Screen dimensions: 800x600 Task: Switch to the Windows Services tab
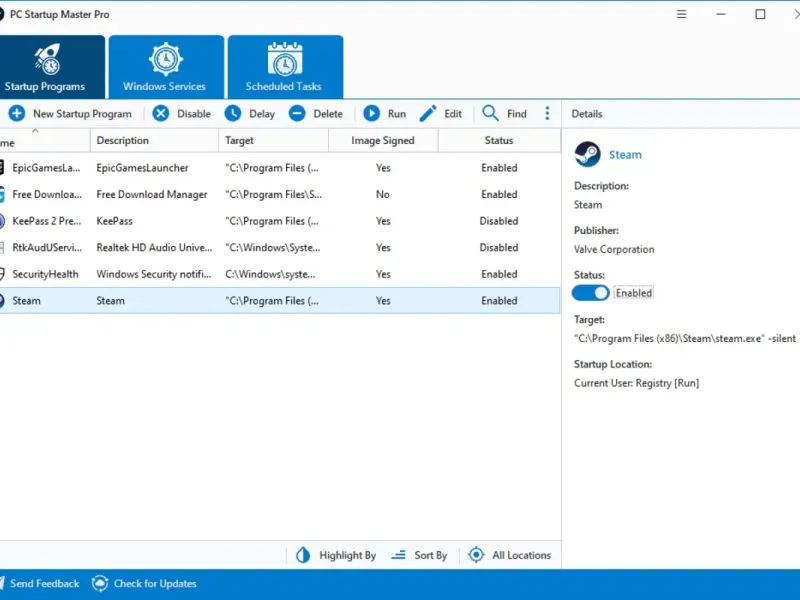[x=165, y=68]
